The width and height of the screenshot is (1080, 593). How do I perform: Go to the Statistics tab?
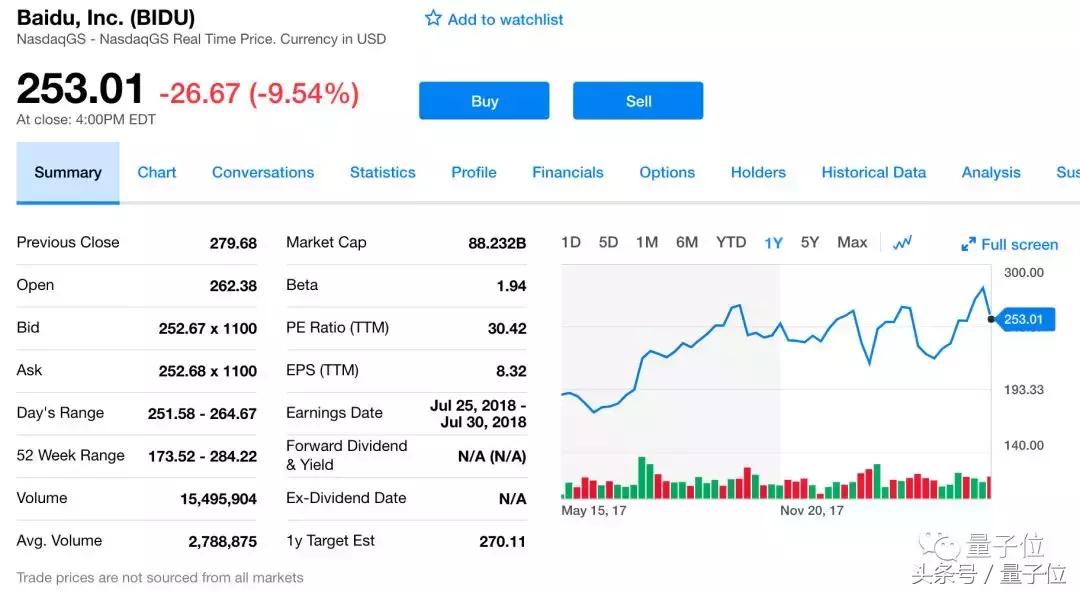383,172
